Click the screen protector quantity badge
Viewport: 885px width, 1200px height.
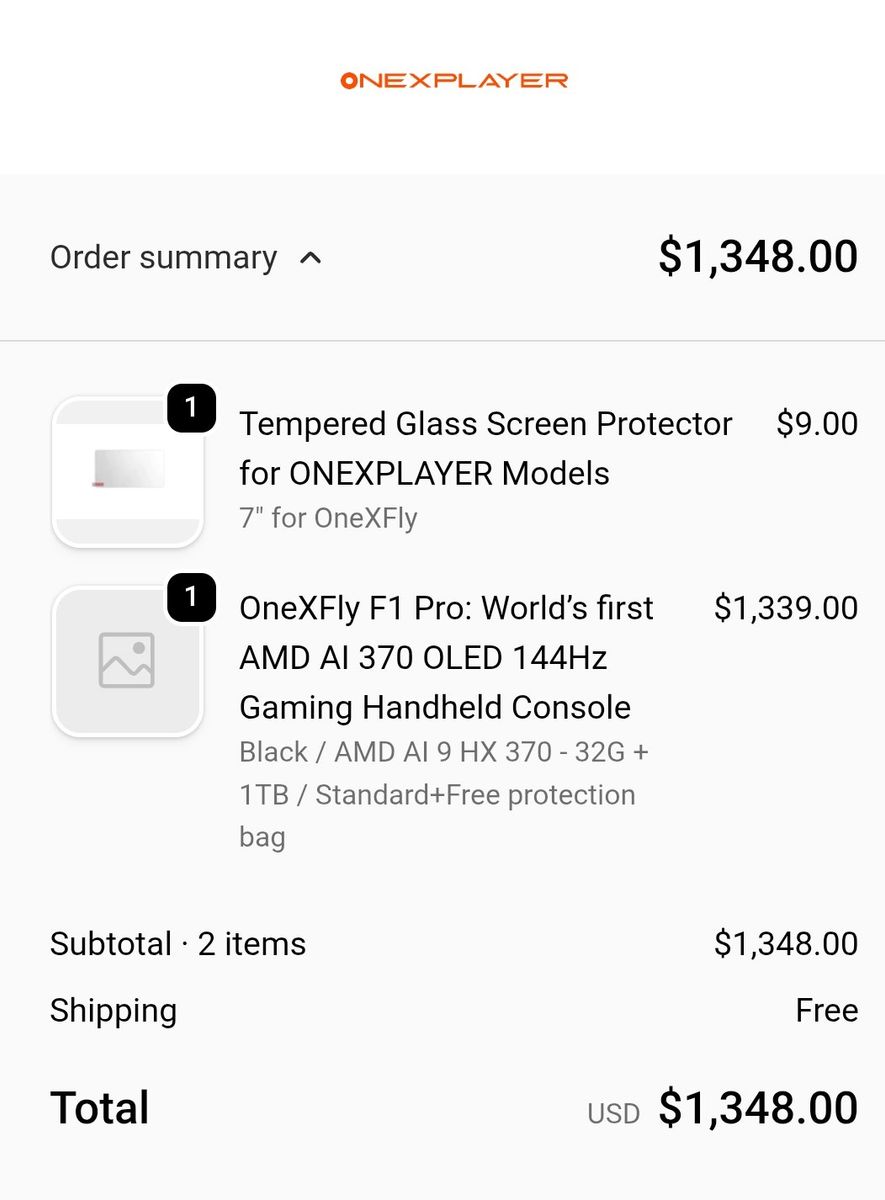tap(191, 409)
